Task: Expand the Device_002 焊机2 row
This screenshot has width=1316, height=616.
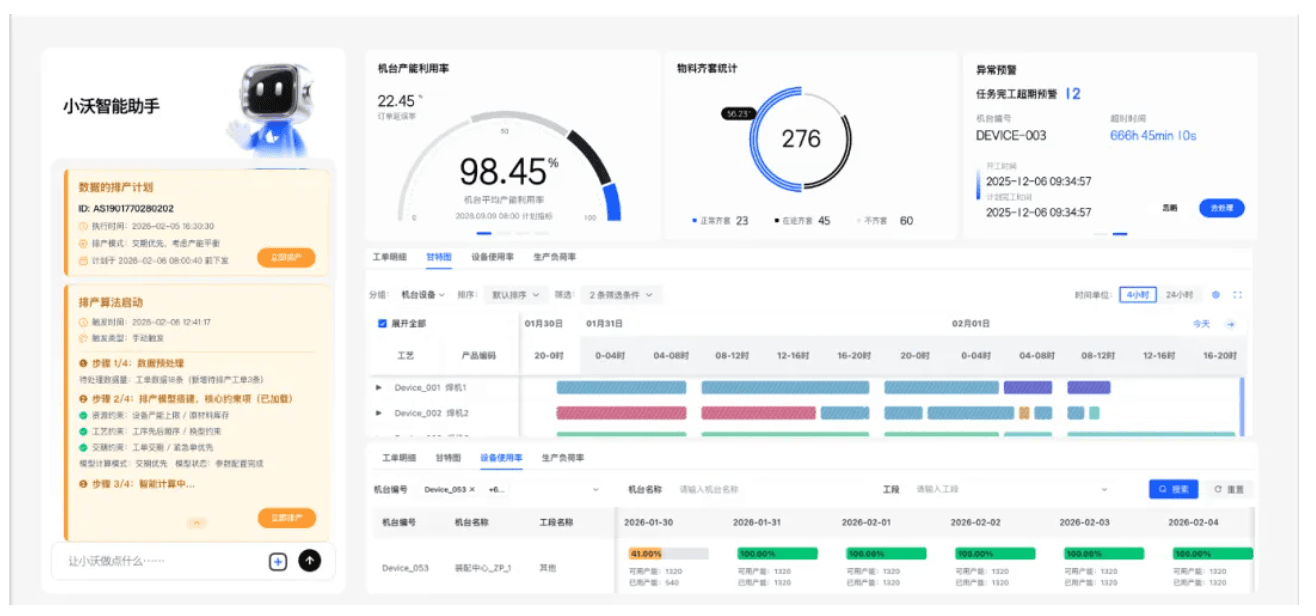Action: [x=379, y=413]
